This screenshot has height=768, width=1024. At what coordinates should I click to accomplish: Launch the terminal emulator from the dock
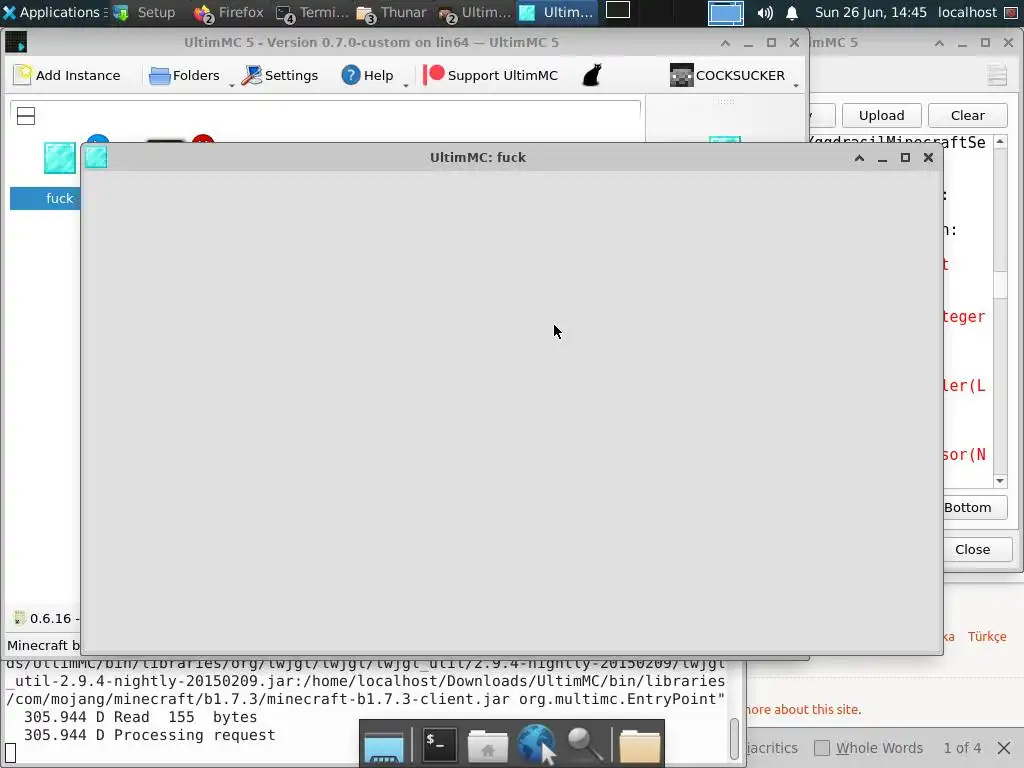coord(438,744)
